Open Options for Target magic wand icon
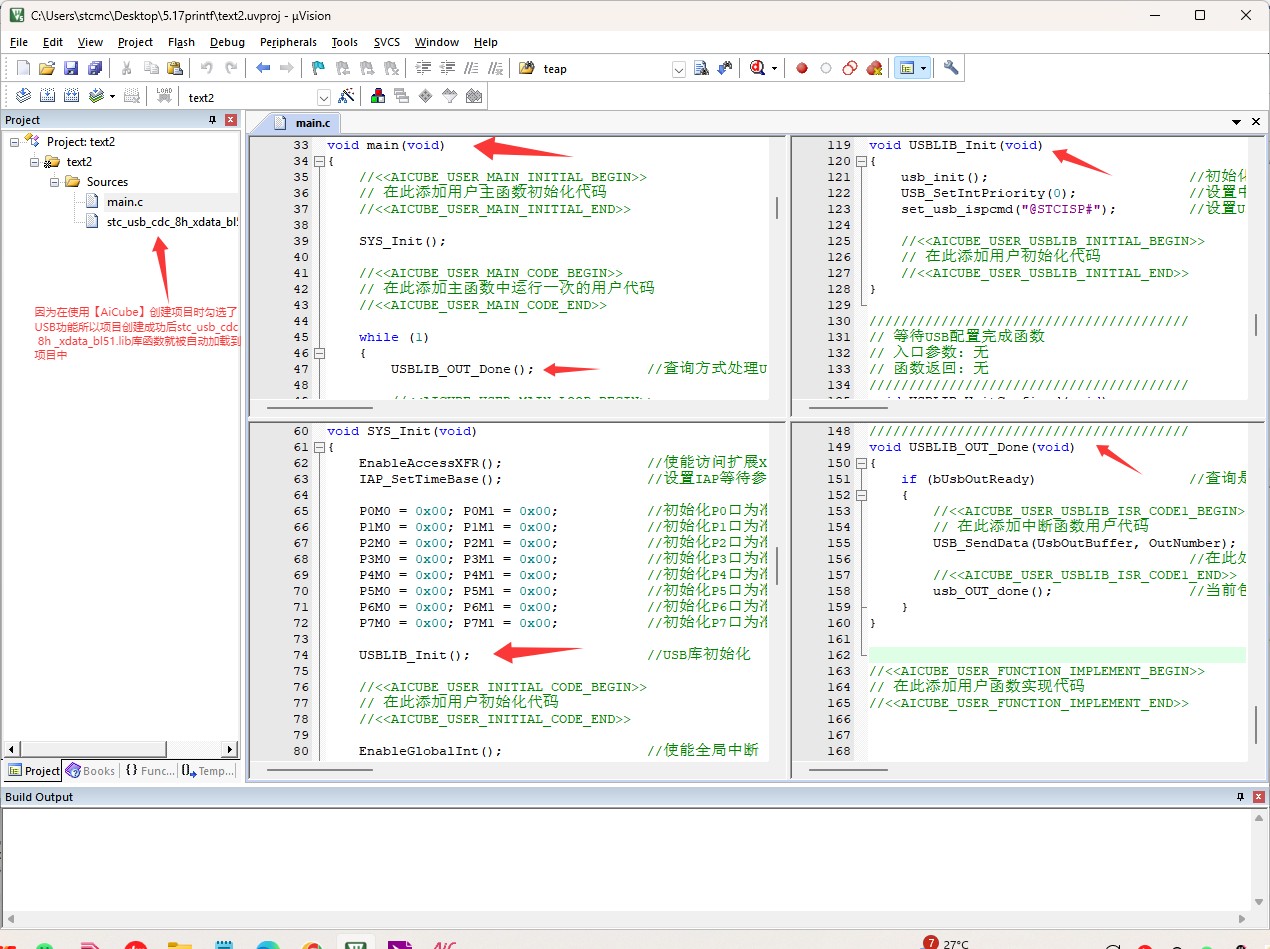This screenshot has height=949, width=1270. click(x=346, y=96)
